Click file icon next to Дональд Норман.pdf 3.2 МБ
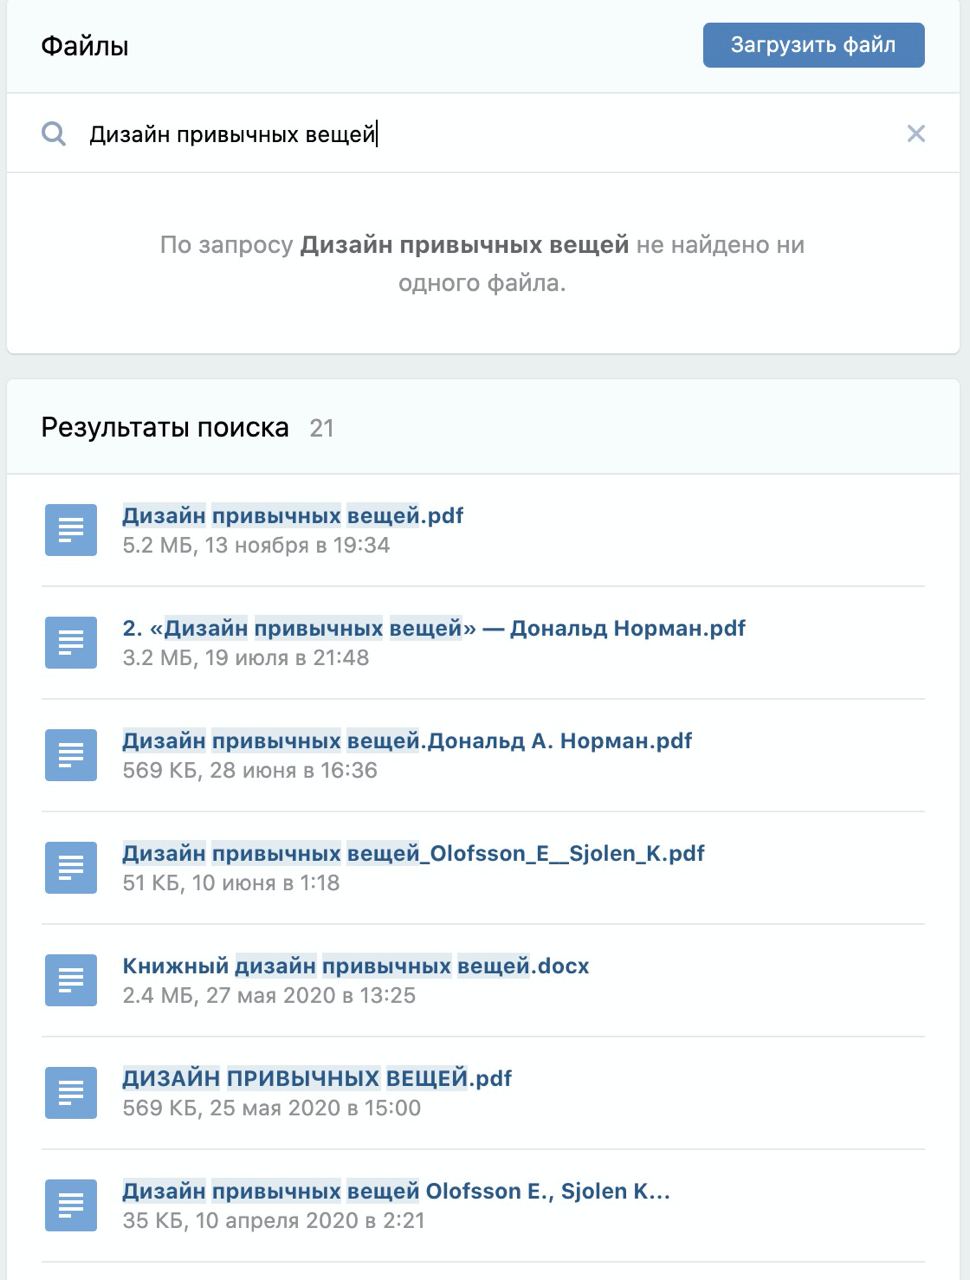Screen dimensions: 970x1280 click(71, 642)
